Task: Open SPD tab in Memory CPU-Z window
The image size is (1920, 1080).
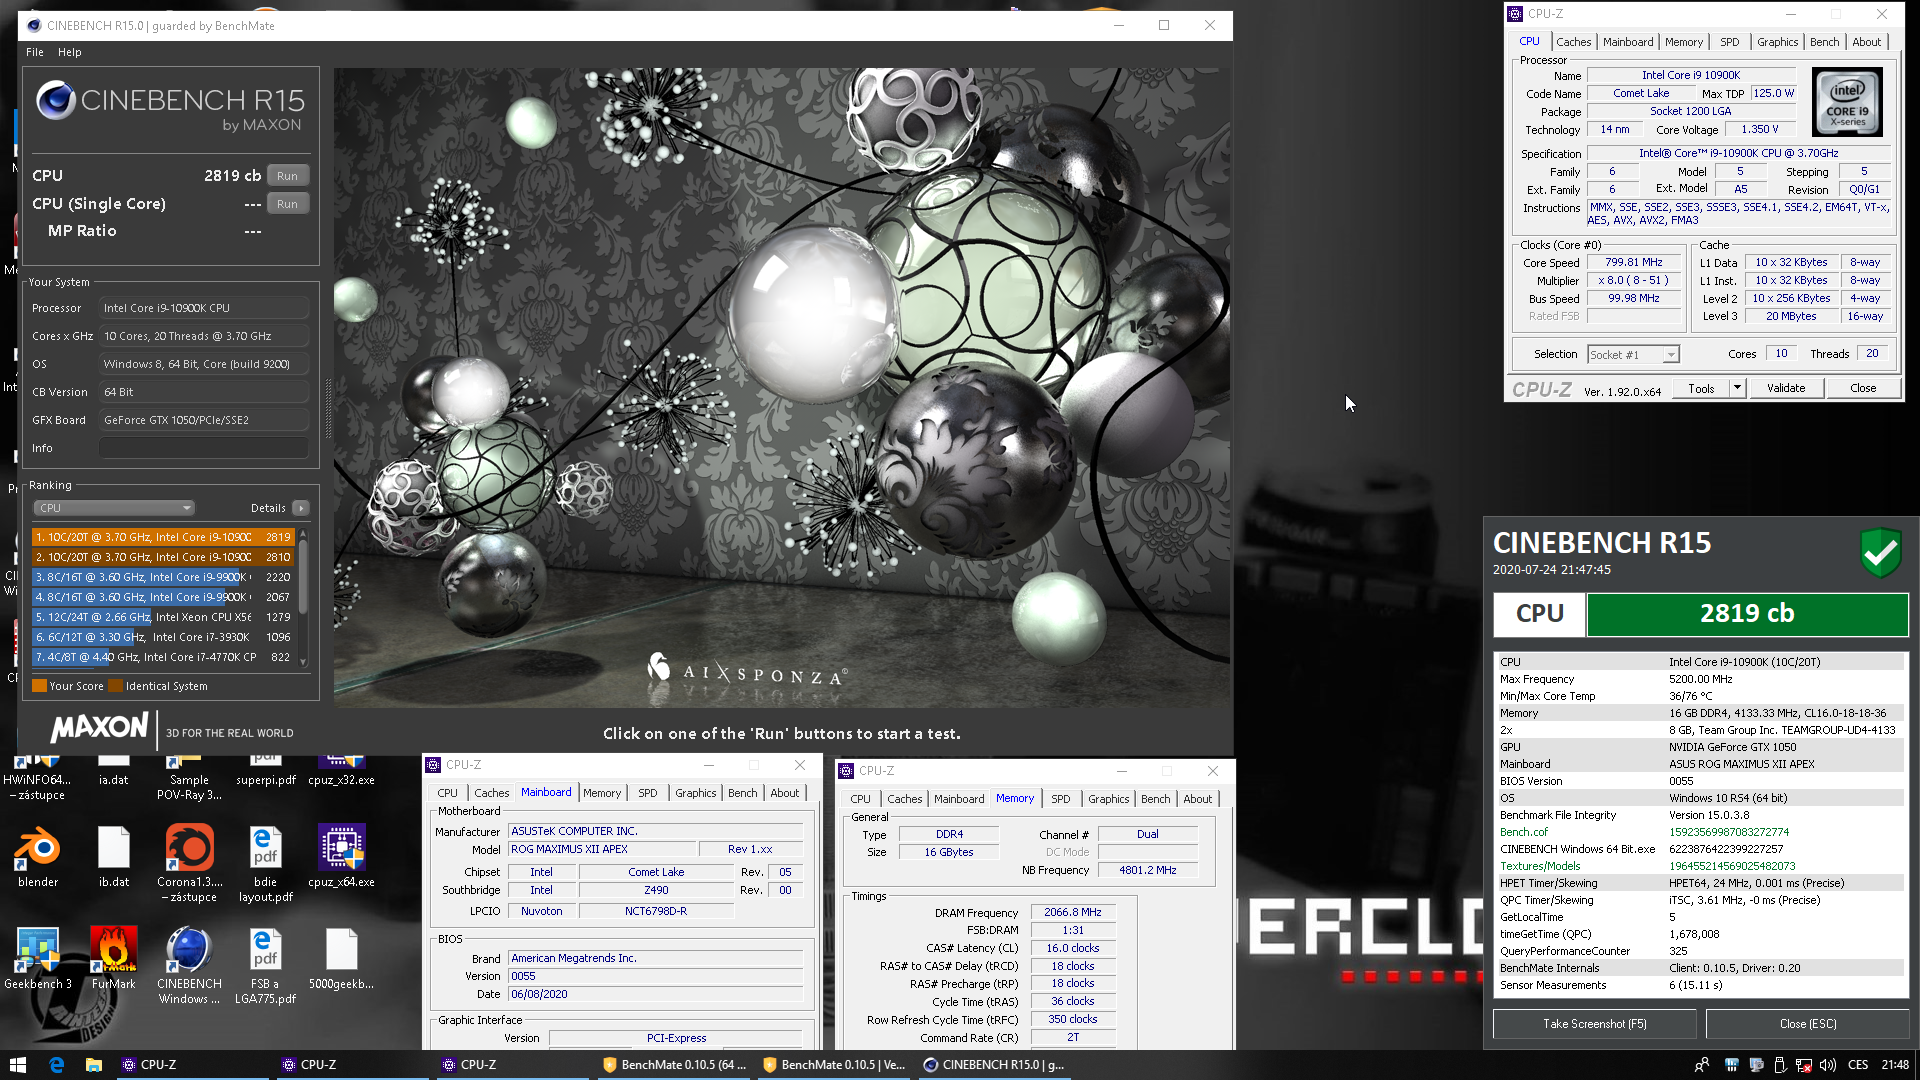Action: pos(1060,799)
